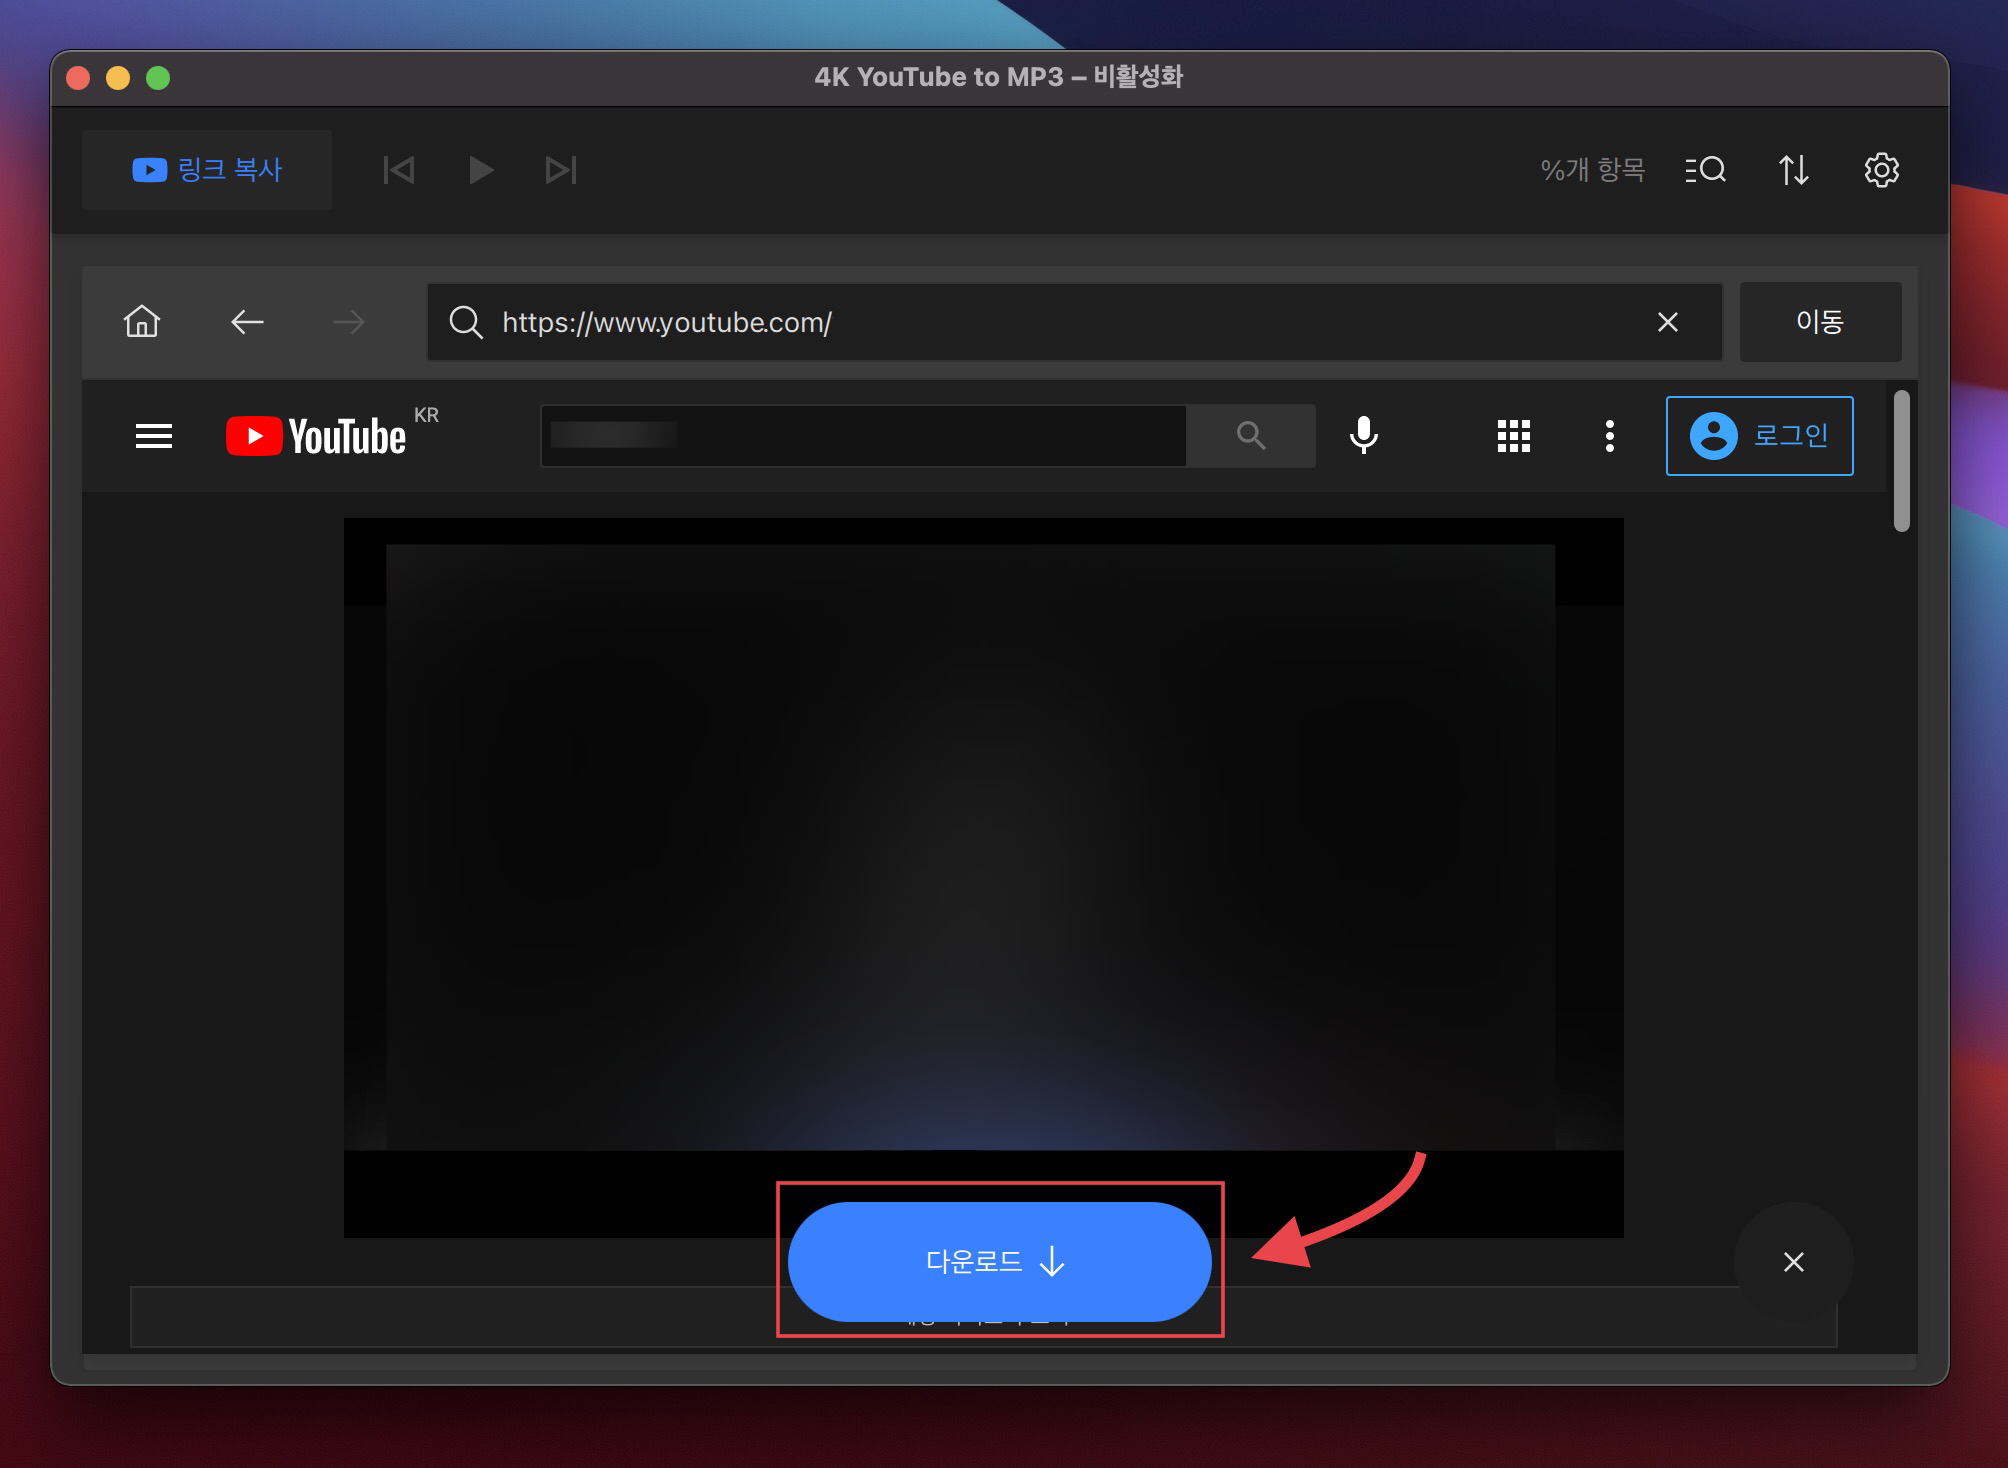This screenshot has width=2008, height=1468.
Task: Clear the URL with X icon
Action: click(1667, 322)
